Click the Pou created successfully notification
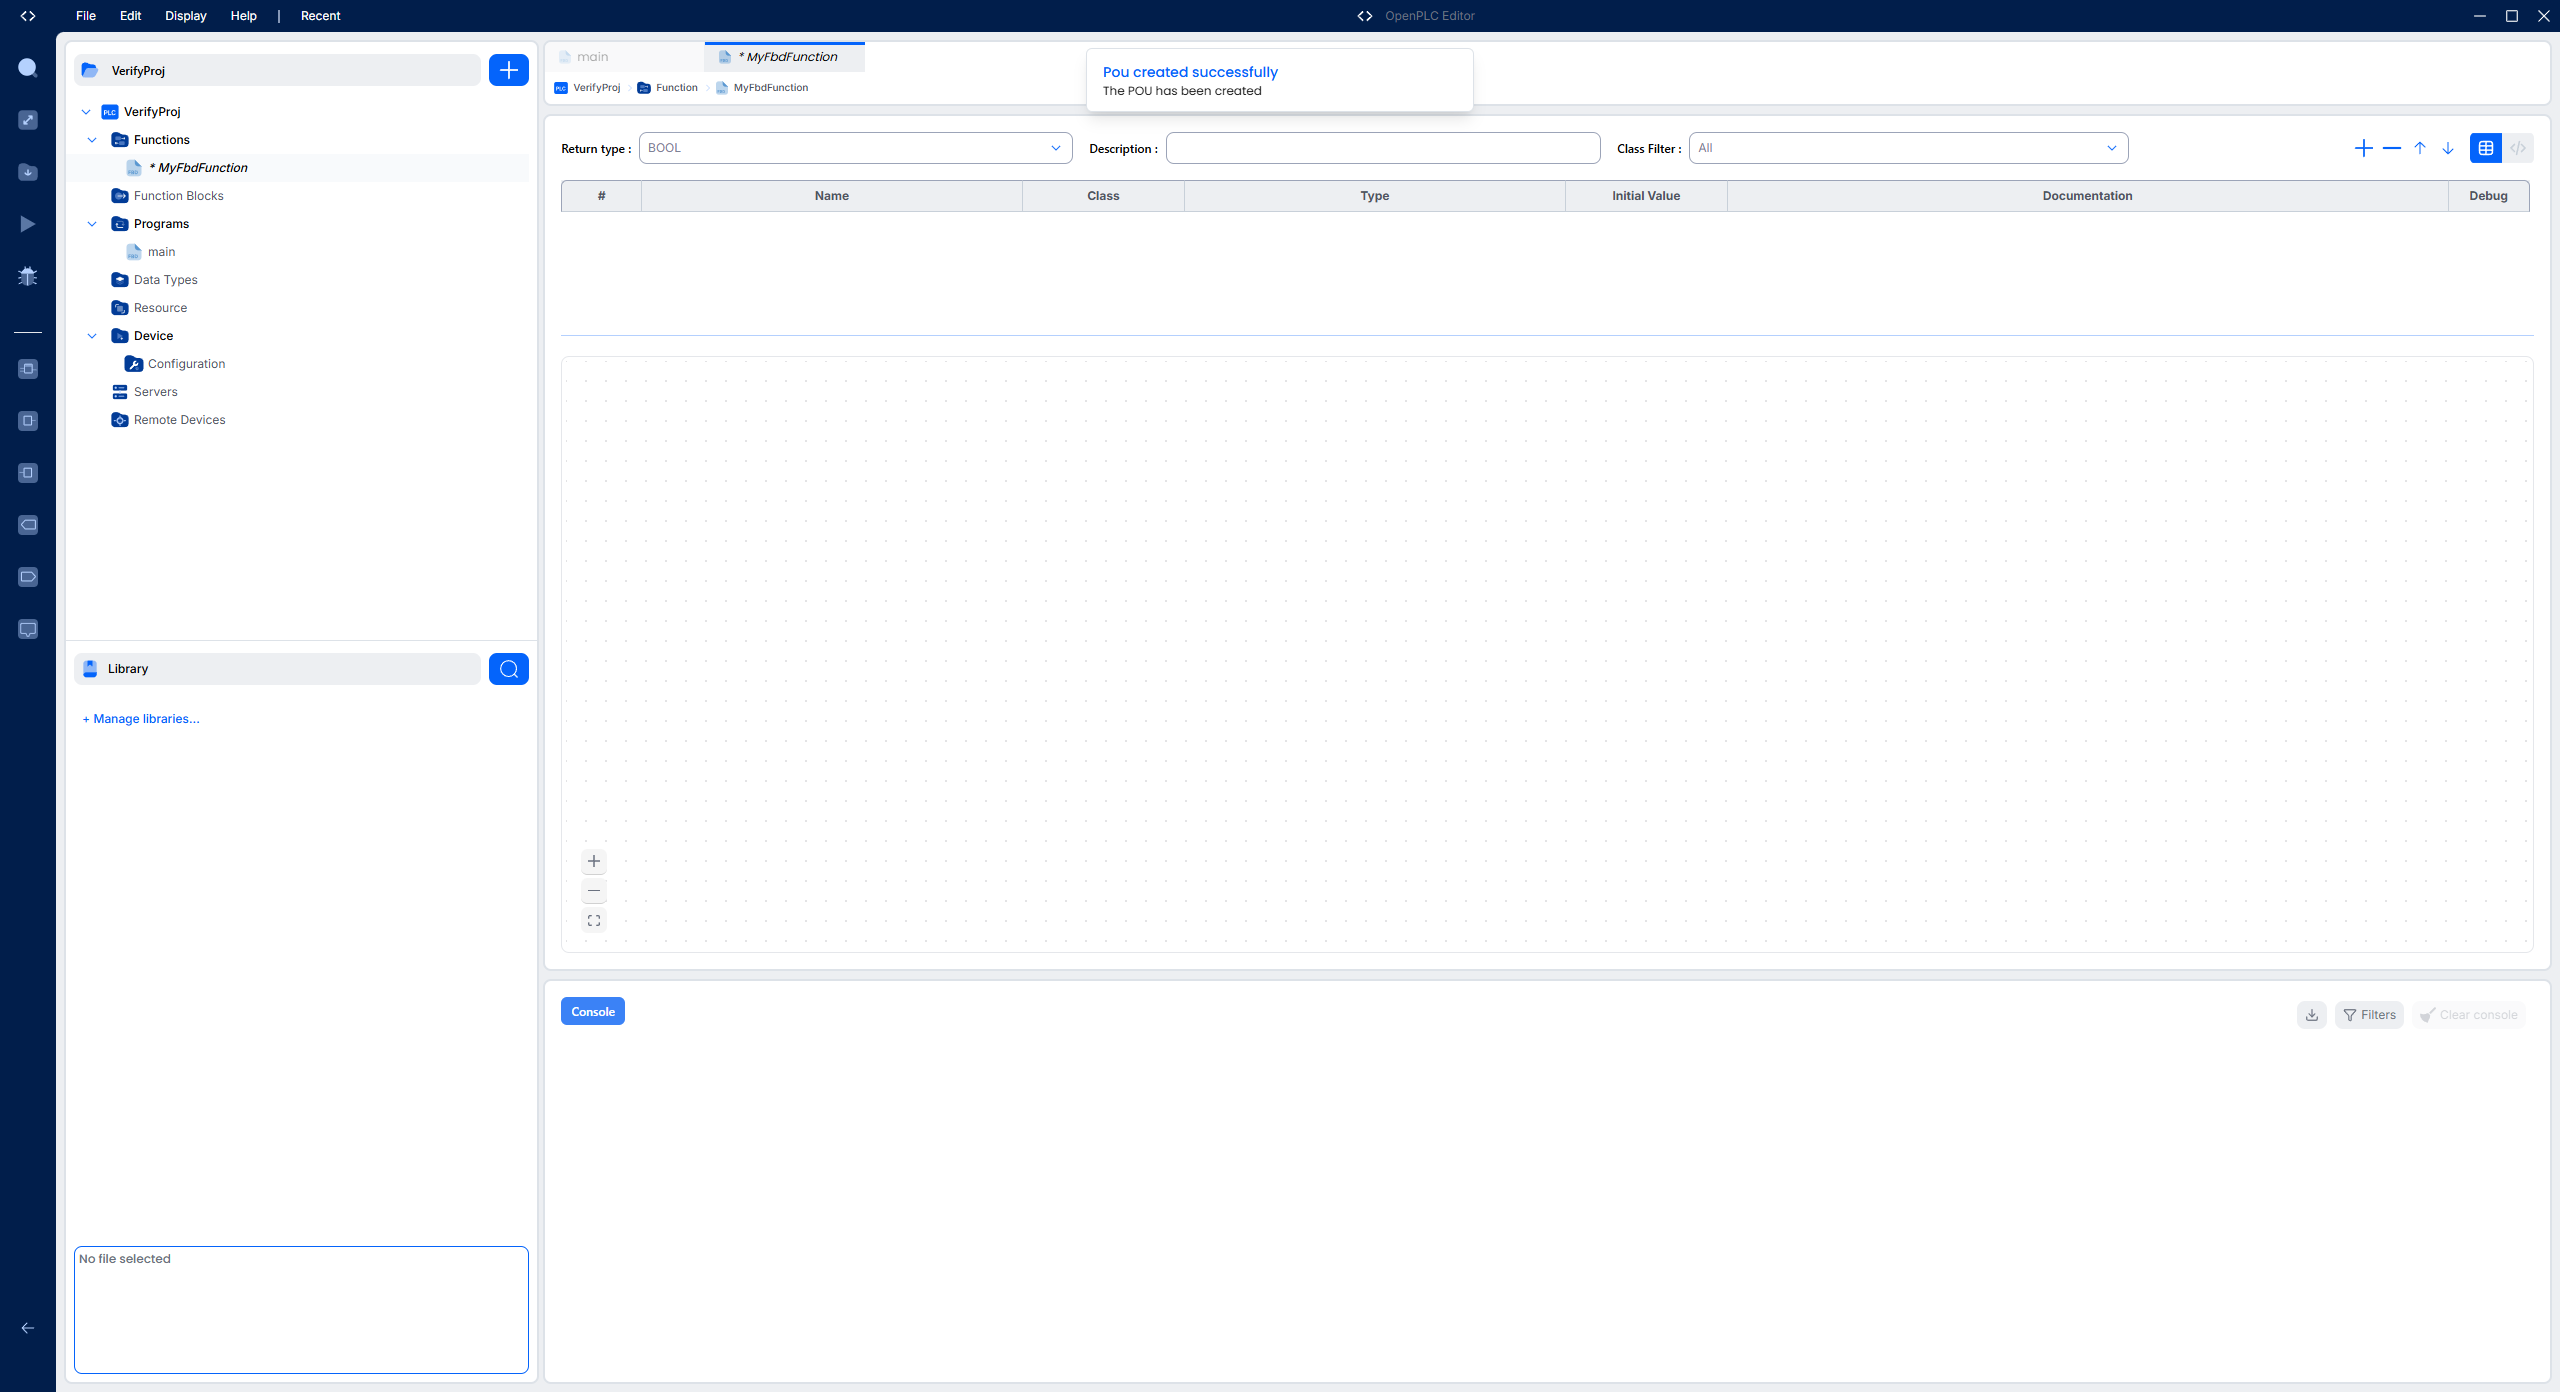The image size is (2560, 1392). (x=1279, y=80)
